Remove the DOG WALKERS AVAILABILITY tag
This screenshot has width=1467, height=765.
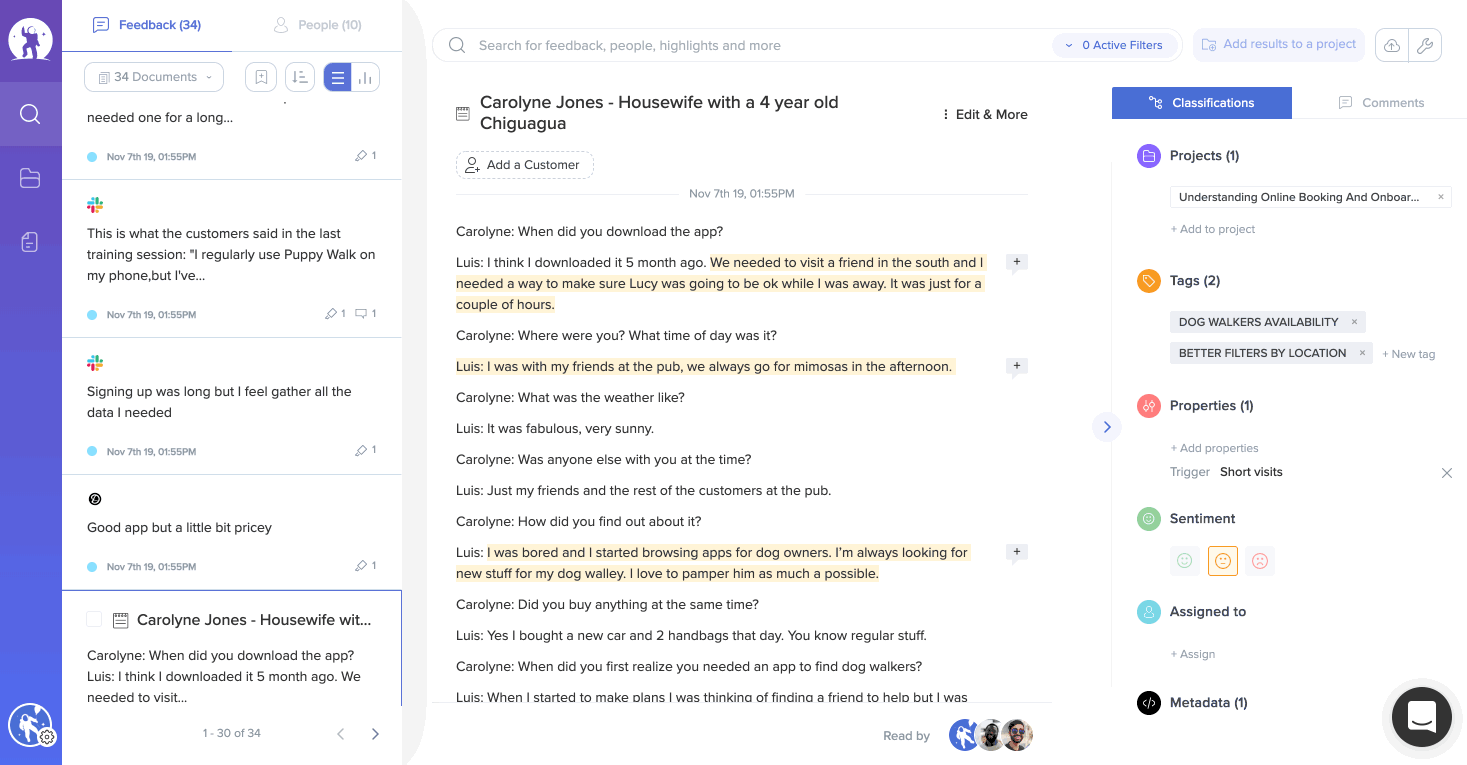point(1354,322)
